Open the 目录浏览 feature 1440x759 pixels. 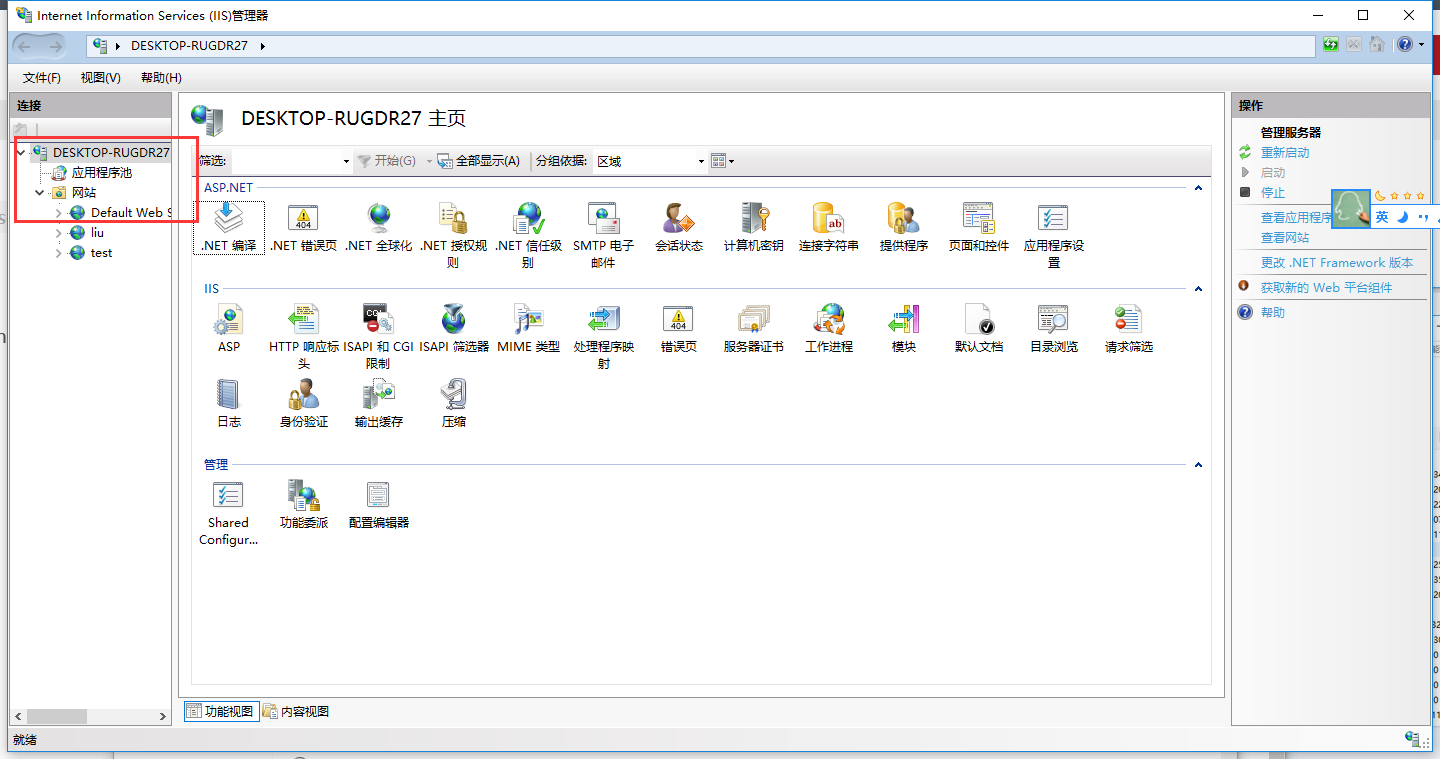pyautogui.click(x=1054, y=328)
